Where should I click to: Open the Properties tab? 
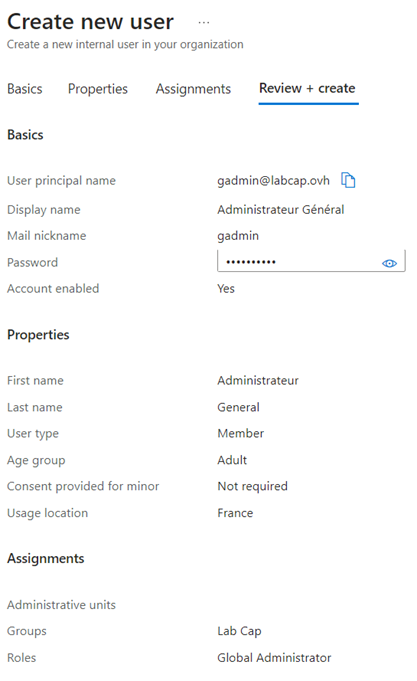click(98, 89)
